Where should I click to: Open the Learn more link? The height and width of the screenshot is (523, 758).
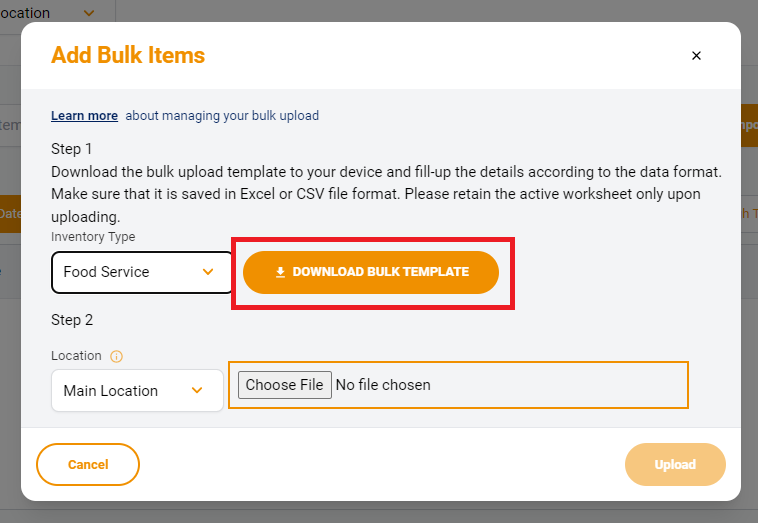click(85, 116)
